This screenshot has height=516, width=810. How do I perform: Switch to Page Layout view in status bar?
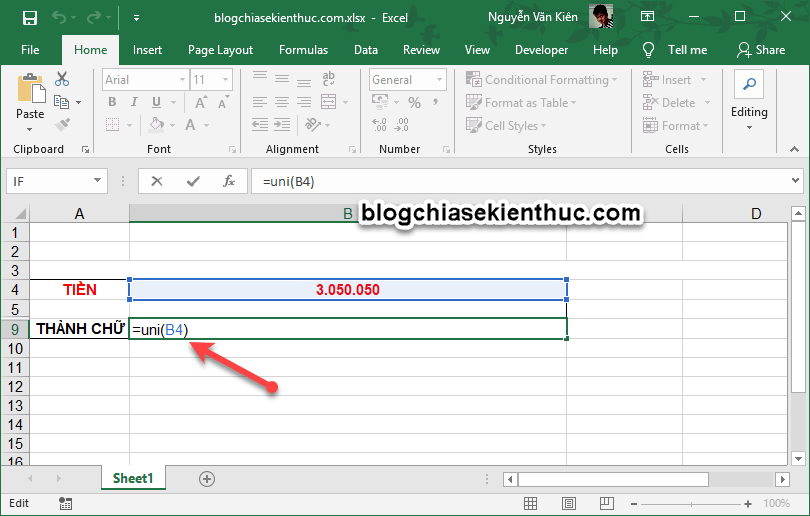point(569,504)
